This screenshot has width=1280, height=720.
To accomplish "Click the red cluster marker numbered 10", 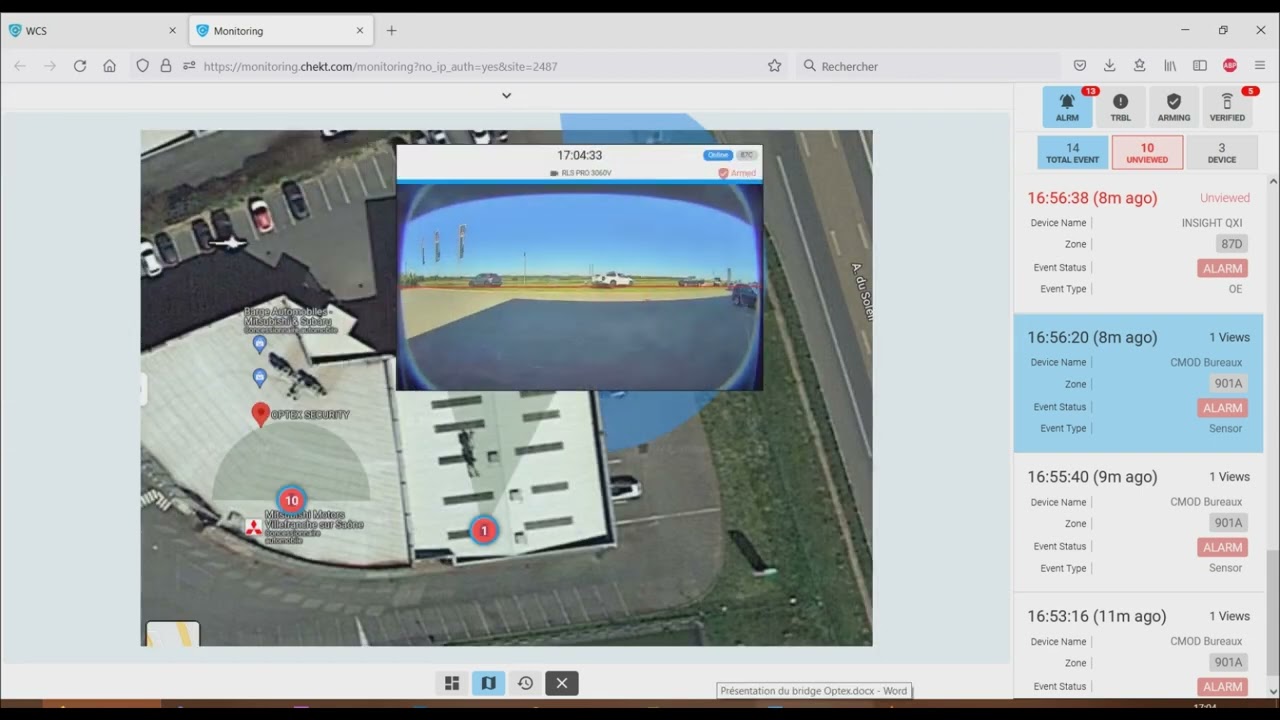I will (291, 500).
